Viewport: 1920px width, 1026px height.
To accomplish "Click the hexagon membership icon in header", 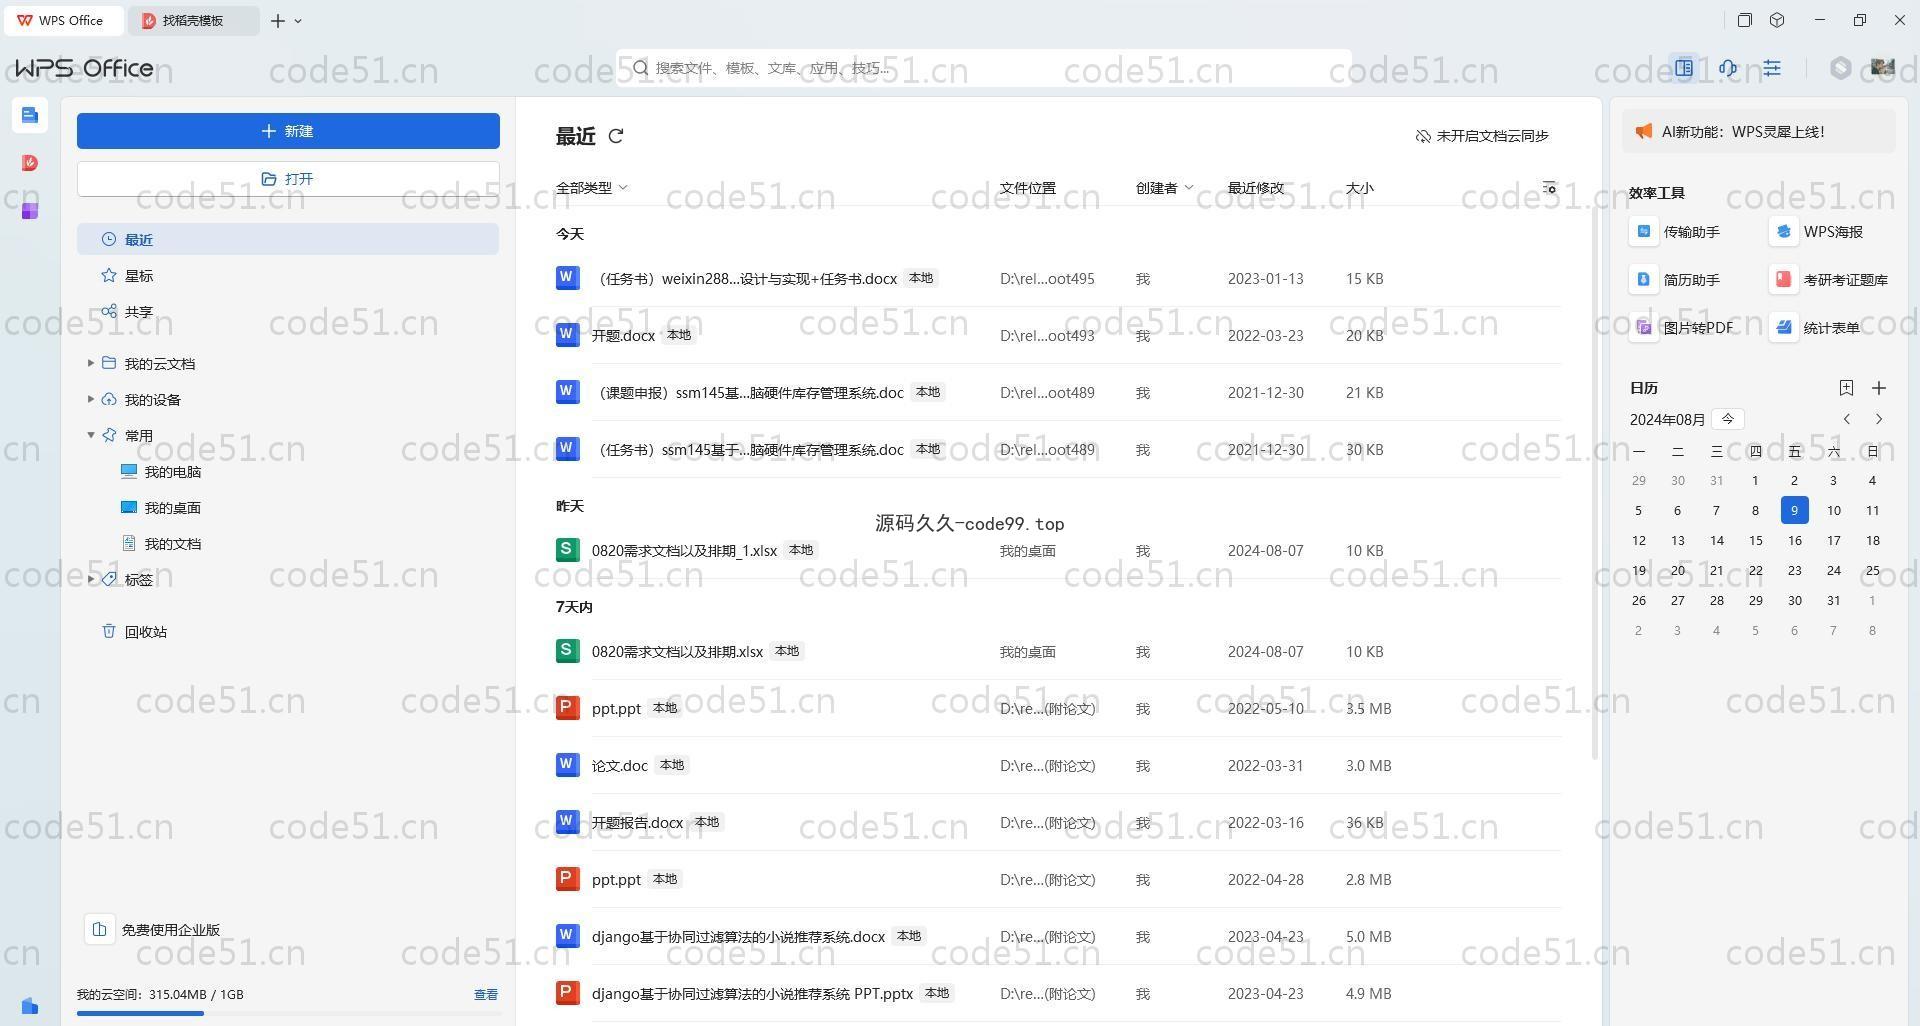I will click(1840, 68).
